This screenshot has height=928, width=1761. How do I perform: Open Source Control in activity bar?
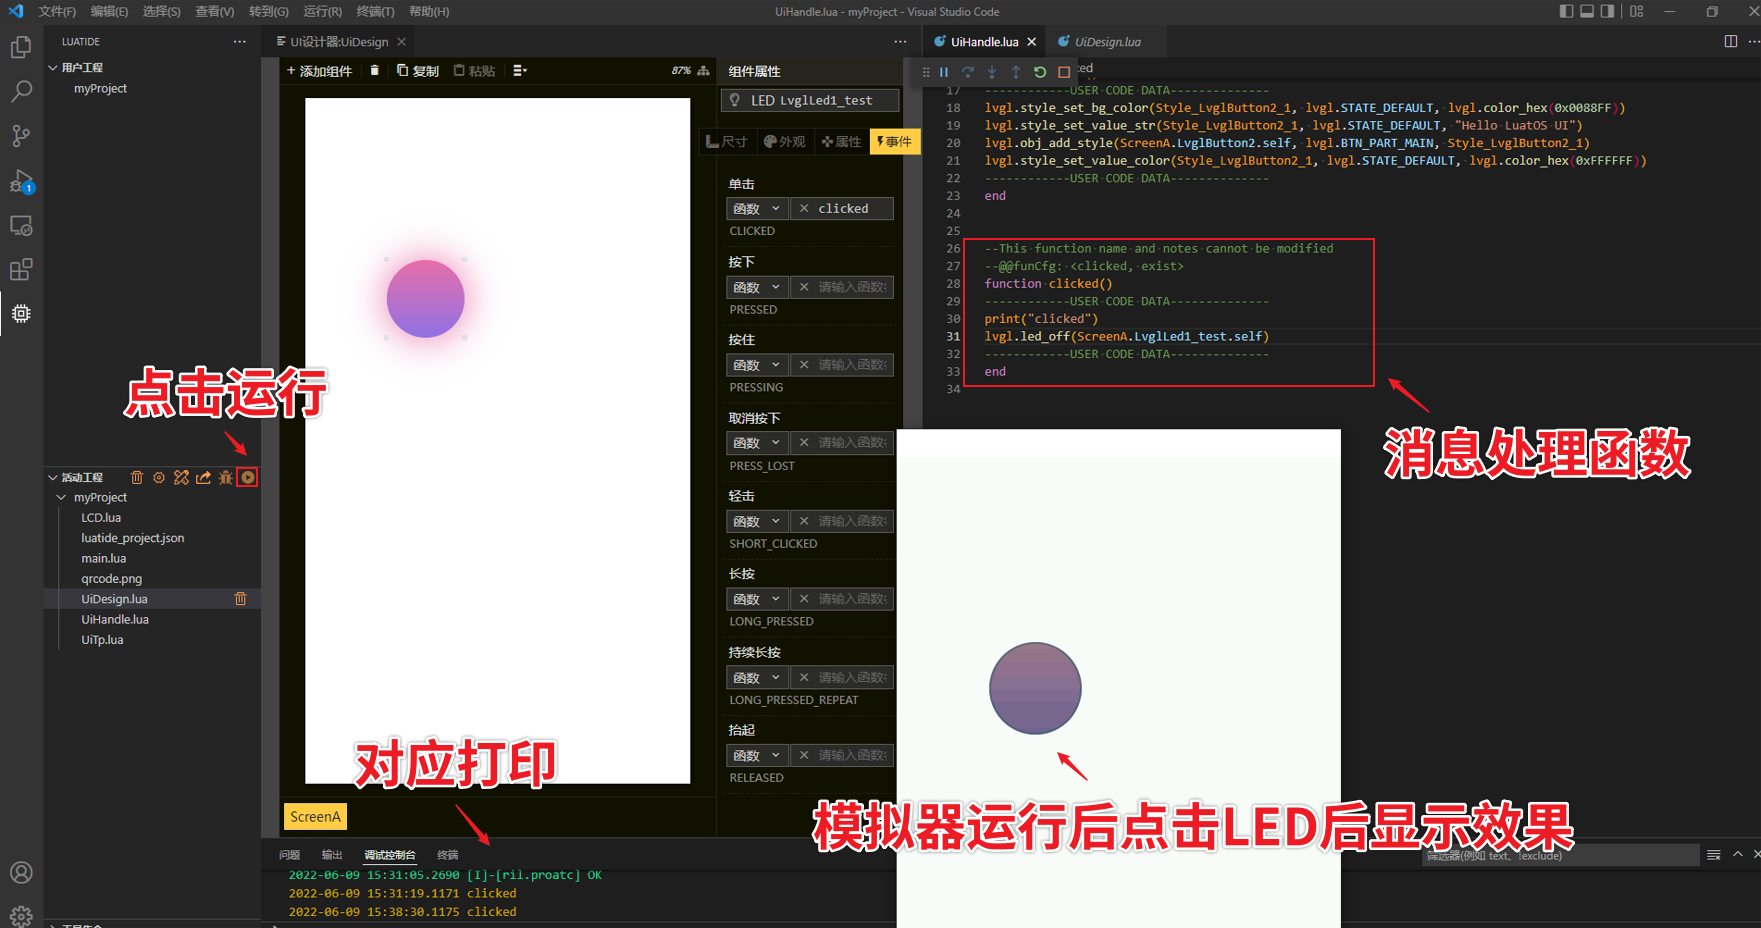coord(21,136)
